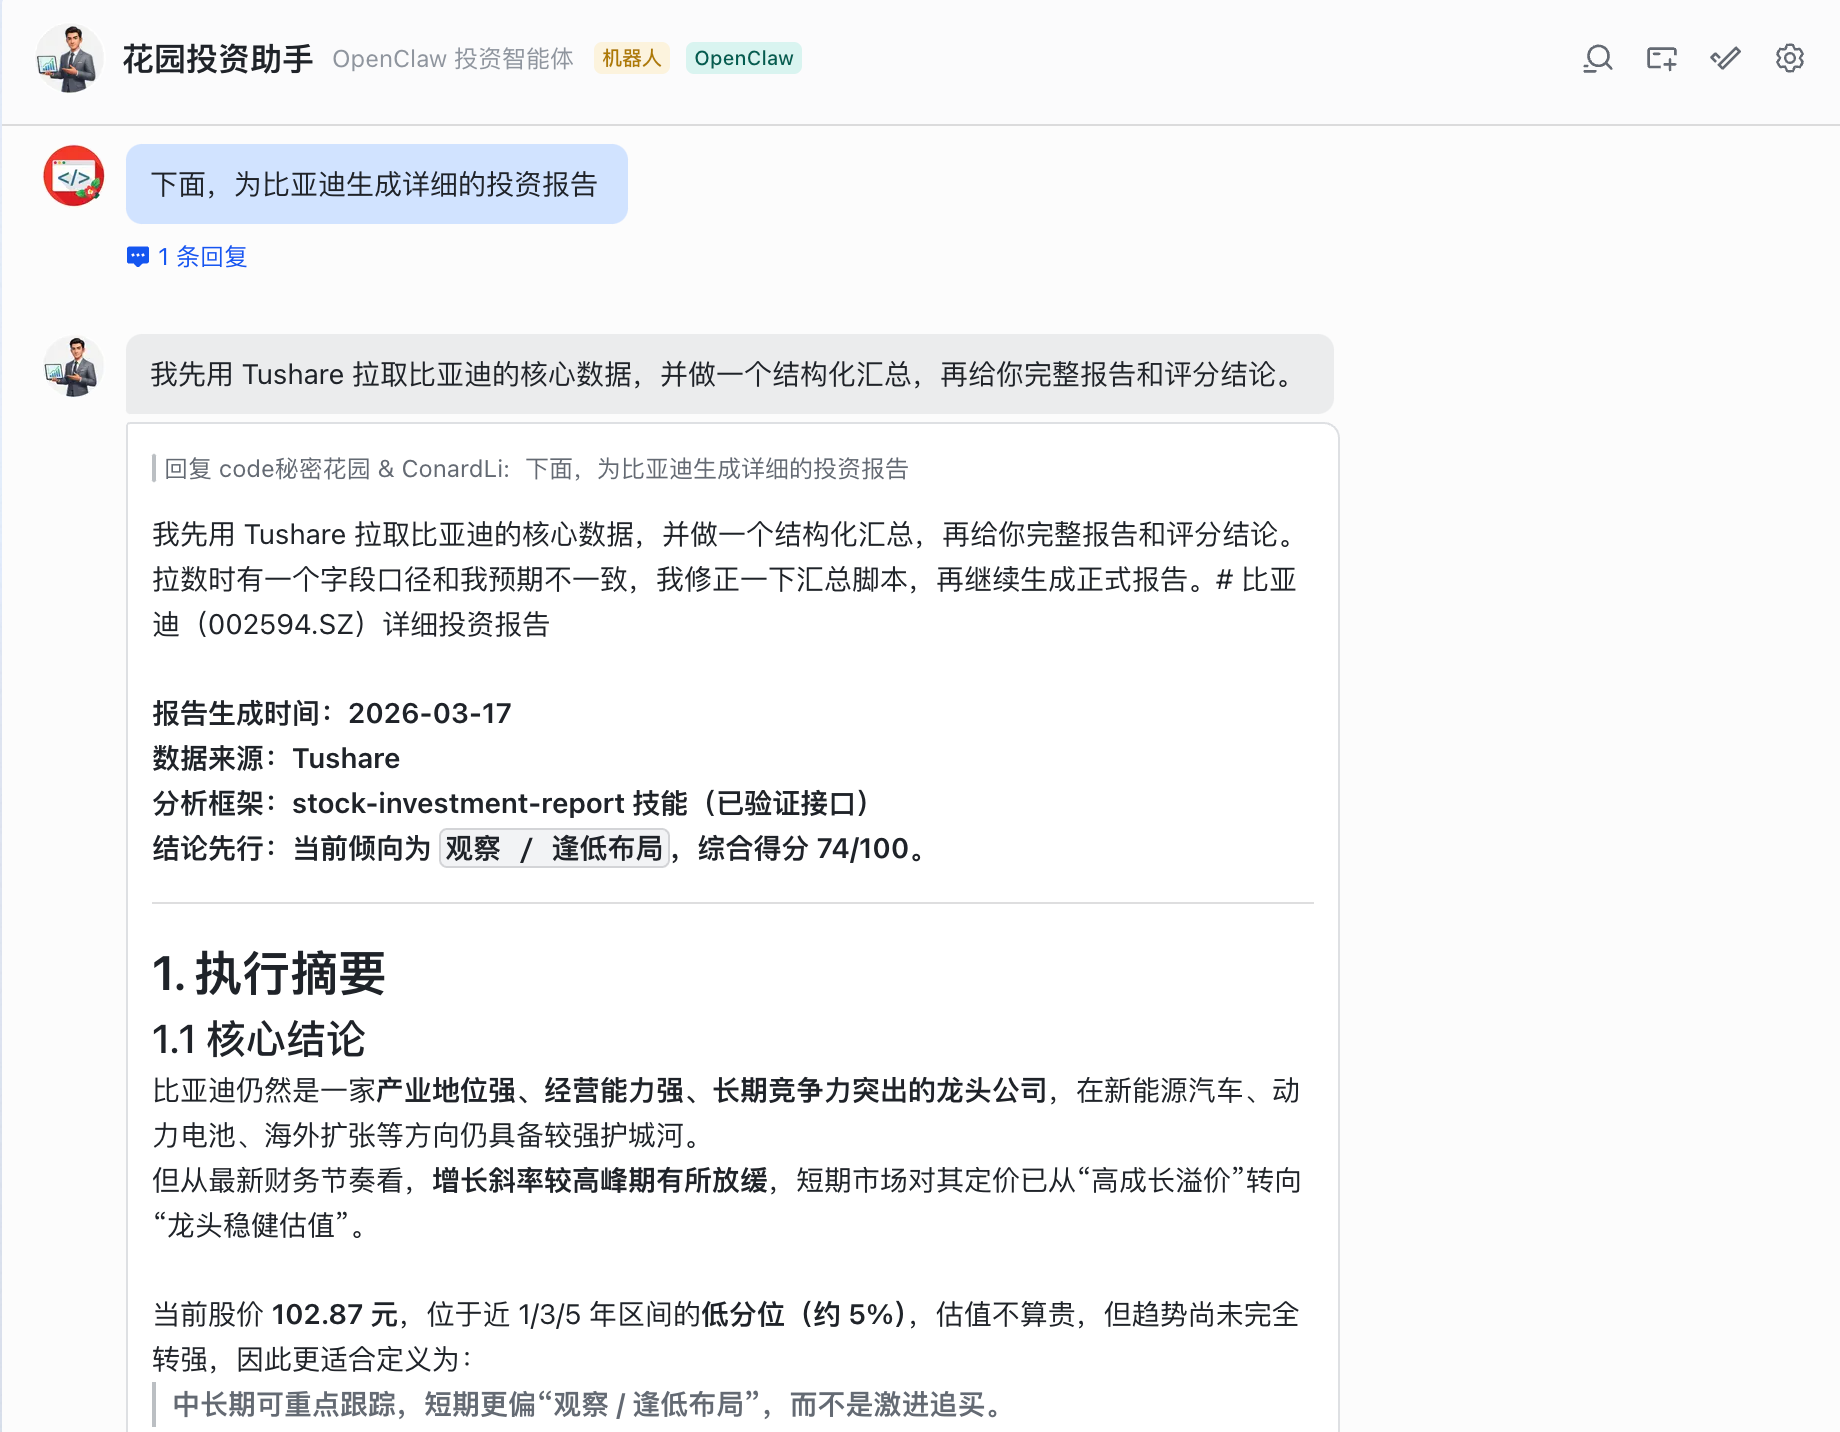Click the double-checkmark icon in header
1840x1432 pixels.
(x=1725, y=59)
